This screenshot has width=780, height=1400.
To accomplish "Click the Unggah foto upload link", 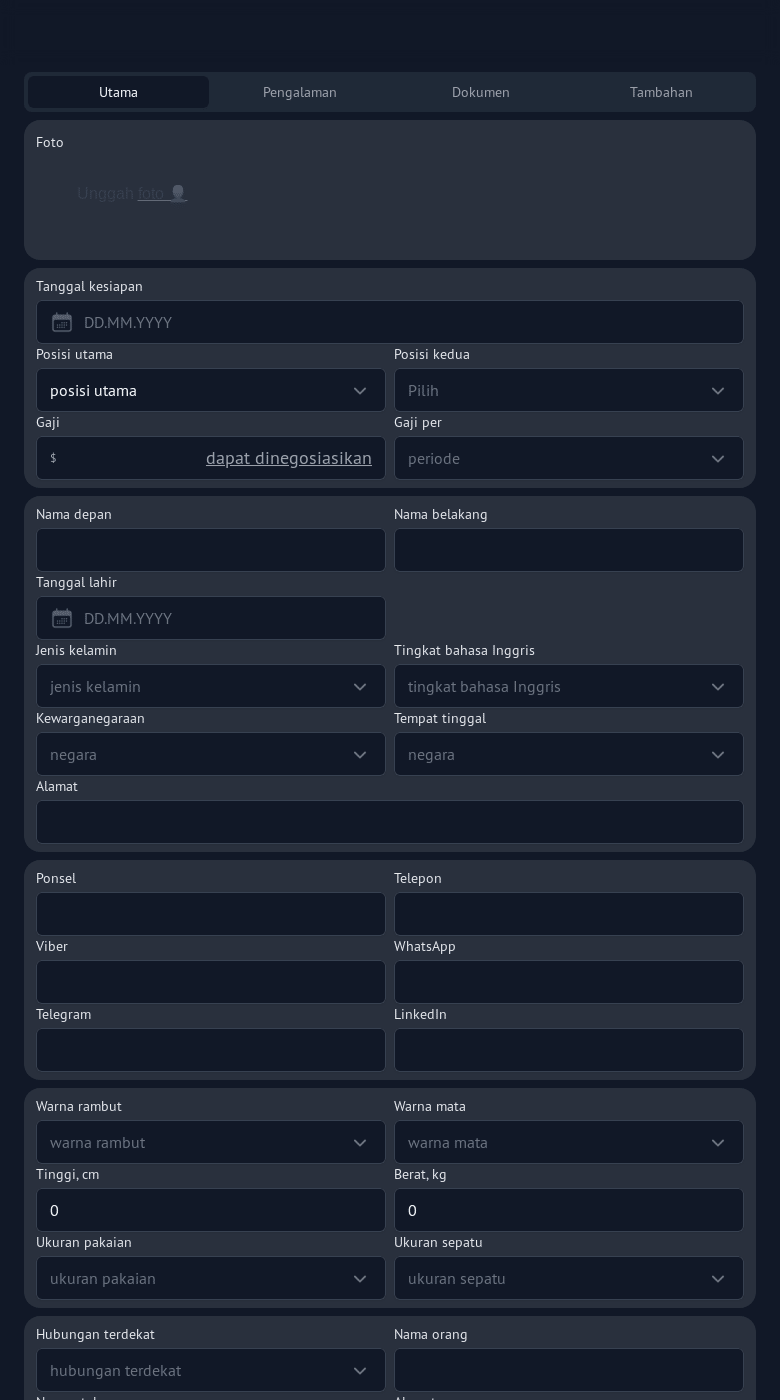I will tap(151, 193).
